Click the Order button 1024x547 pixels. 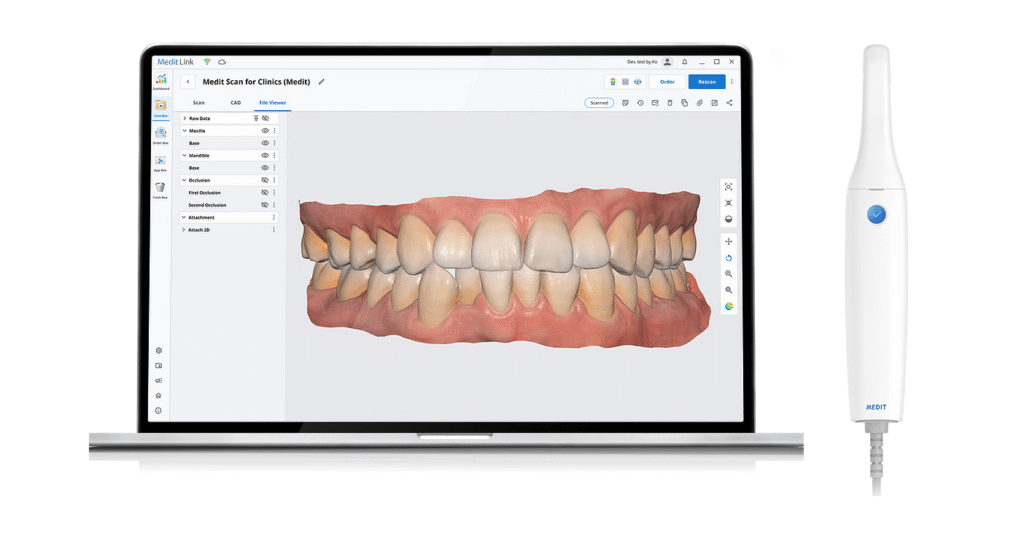click(666, 82)
